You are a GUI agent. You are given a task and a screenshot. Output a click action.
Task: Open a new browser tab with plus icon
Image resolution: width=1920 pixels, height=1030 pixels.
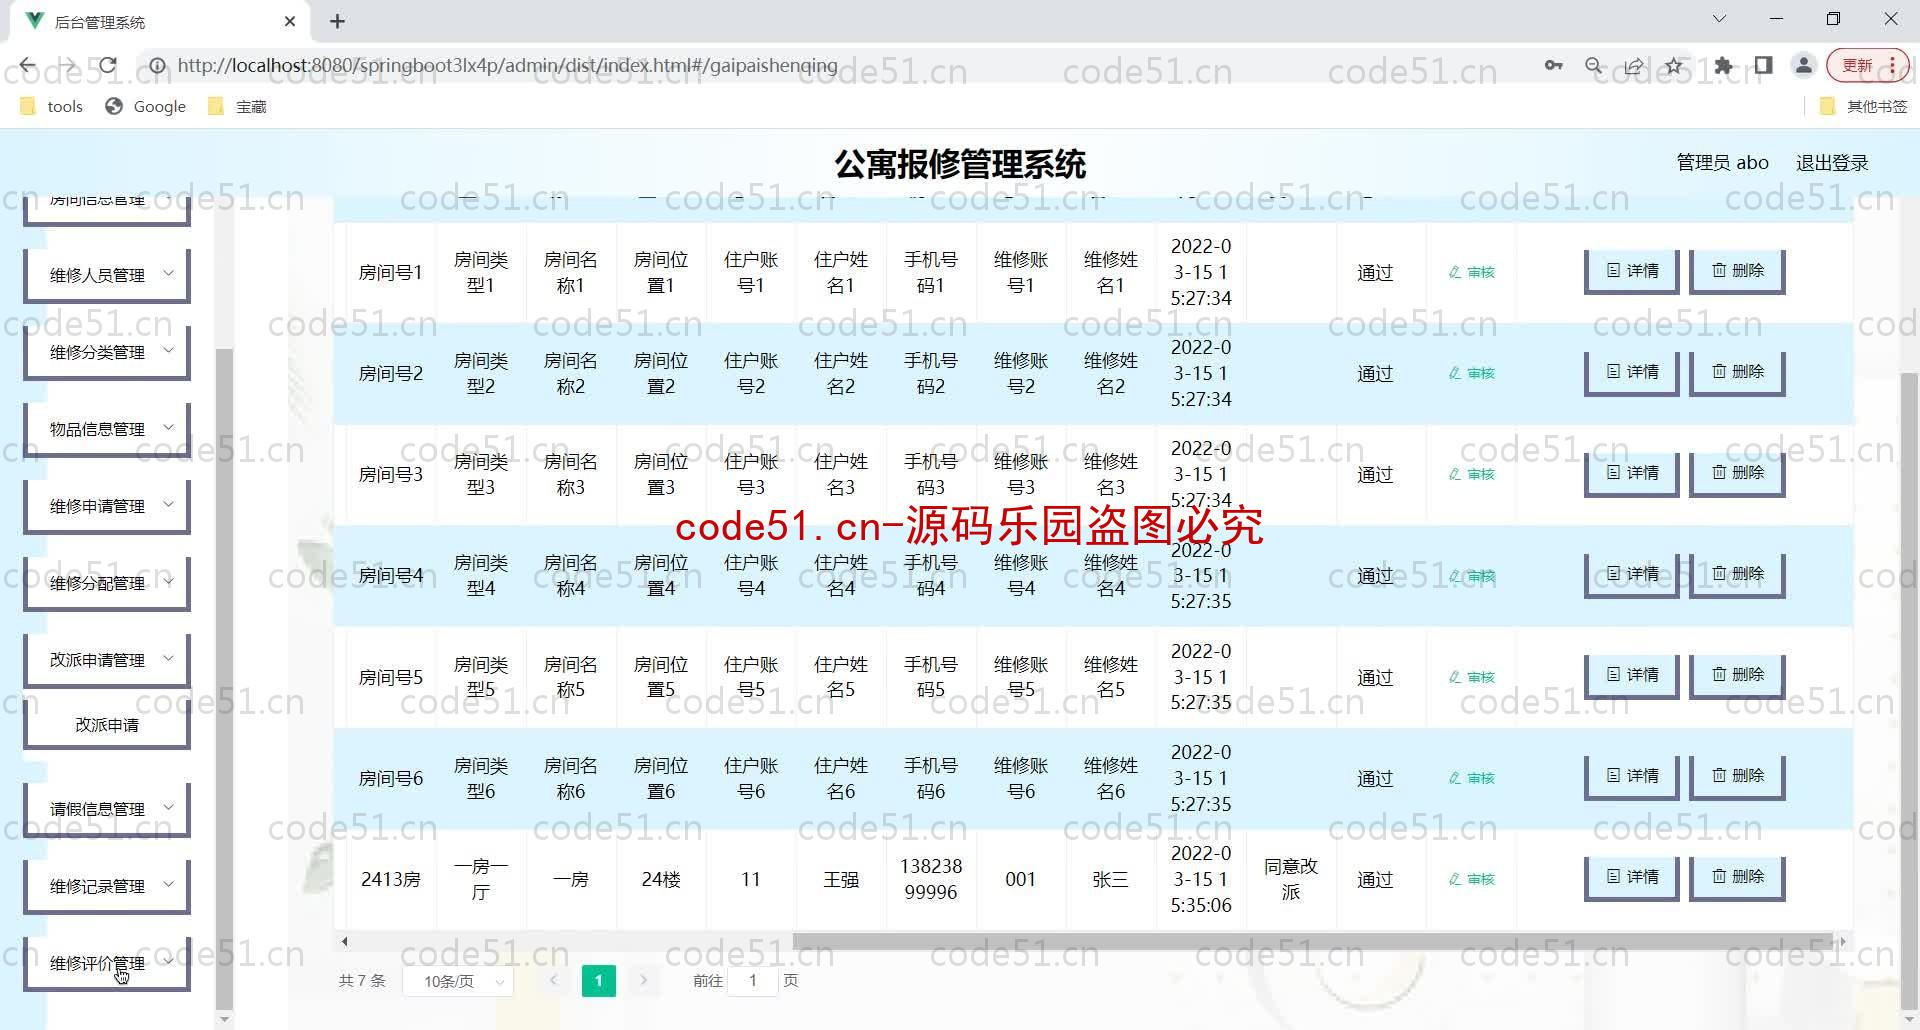(337, 21)
